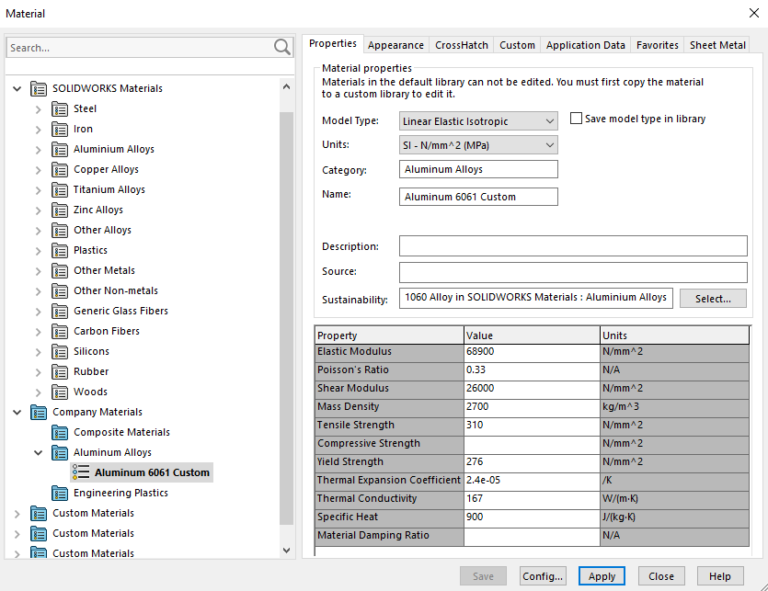Click the Company Aluminum Alloys folder icon

tap(60, 452)
